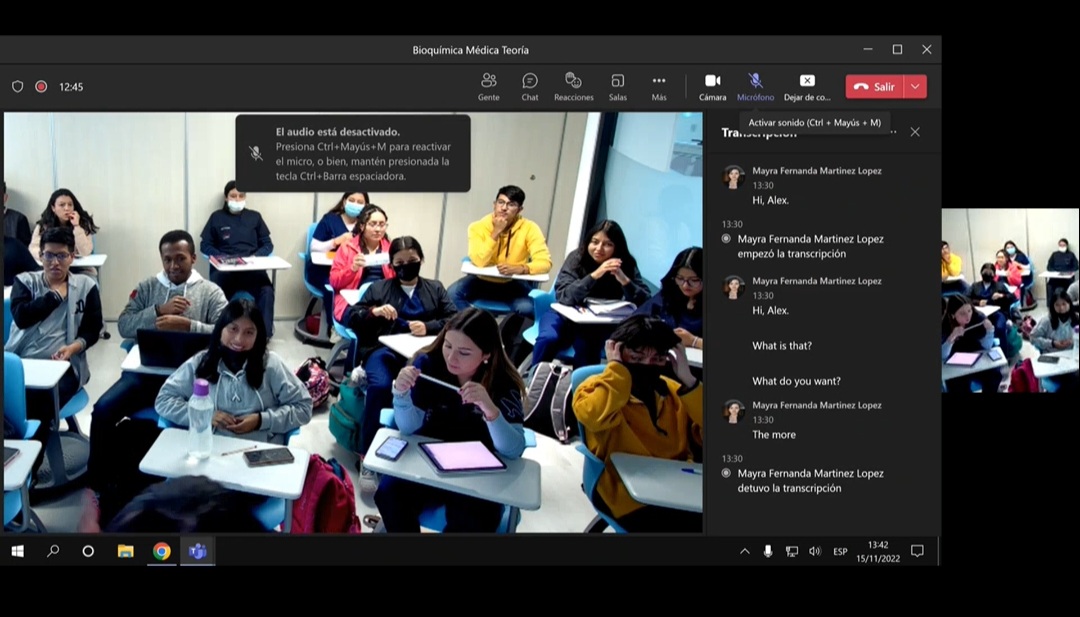
Task: Show hidden system tray icons
Action: click(x=744, y=551)
